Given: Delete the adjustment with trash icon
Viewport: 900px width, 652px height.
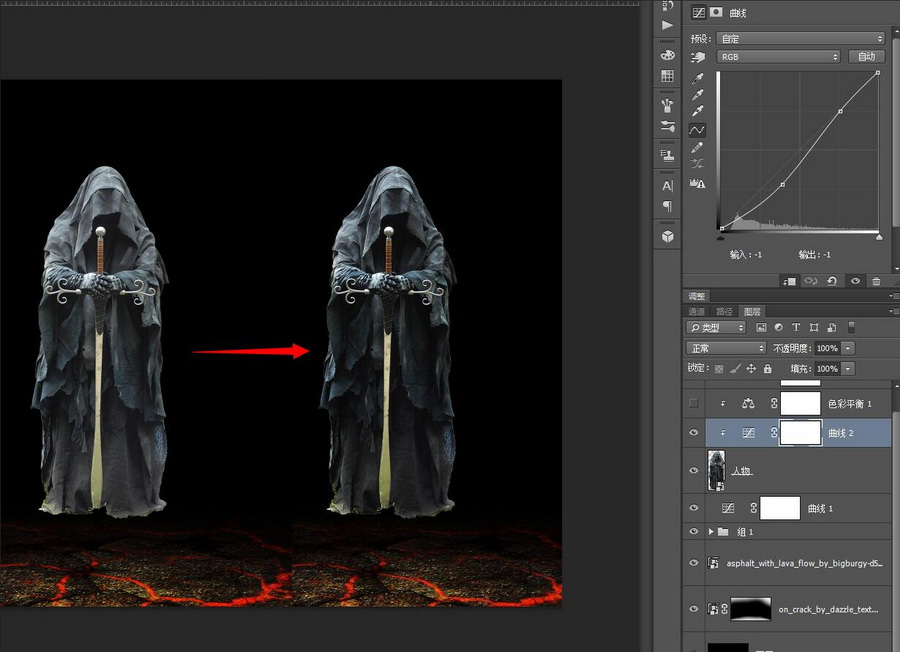Looking at the screenshot, I should [x=876, y=282].
